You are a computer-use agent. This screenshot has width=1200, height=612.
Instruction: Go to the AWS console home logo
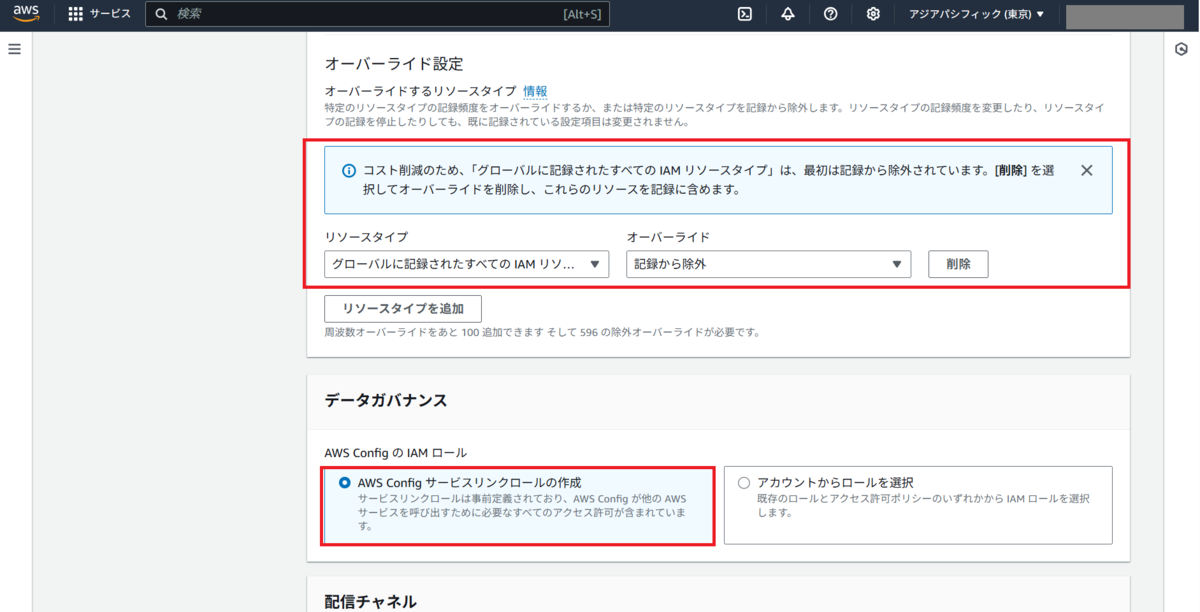coord(25,14)
